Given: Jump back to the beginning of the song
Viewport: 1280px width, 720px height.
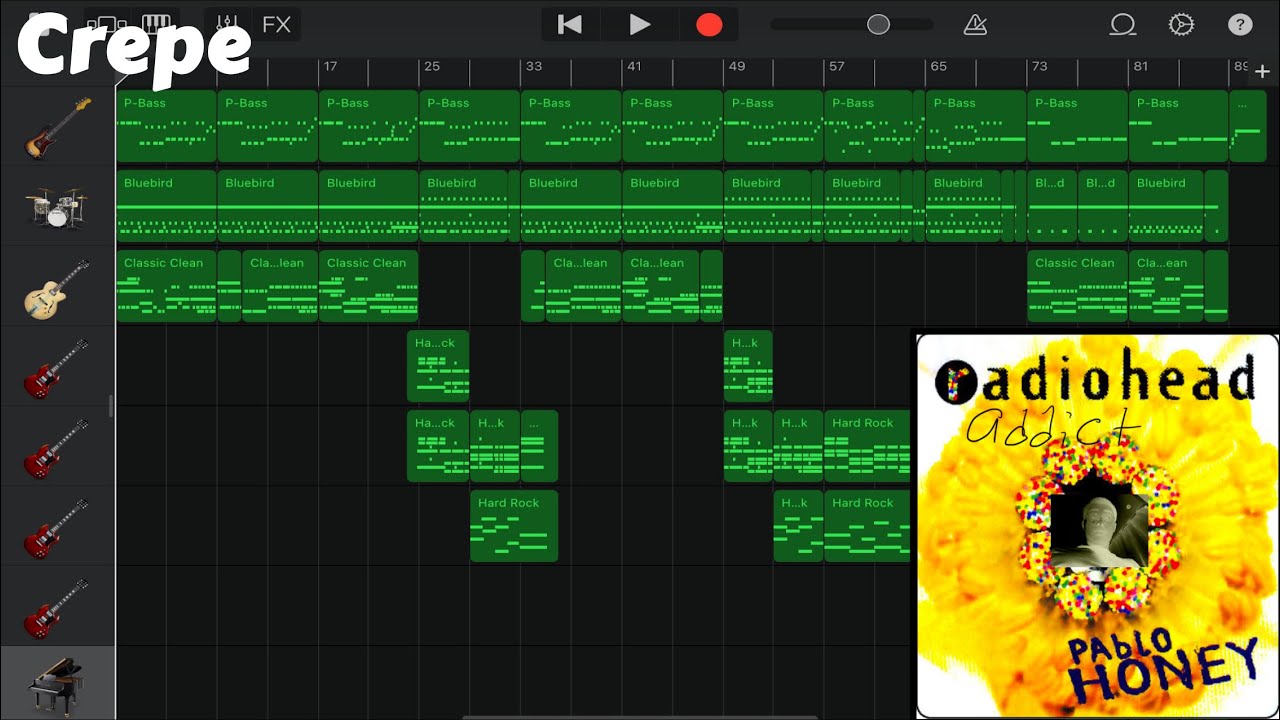Looking at the screenshot, I should coord(570,25).
